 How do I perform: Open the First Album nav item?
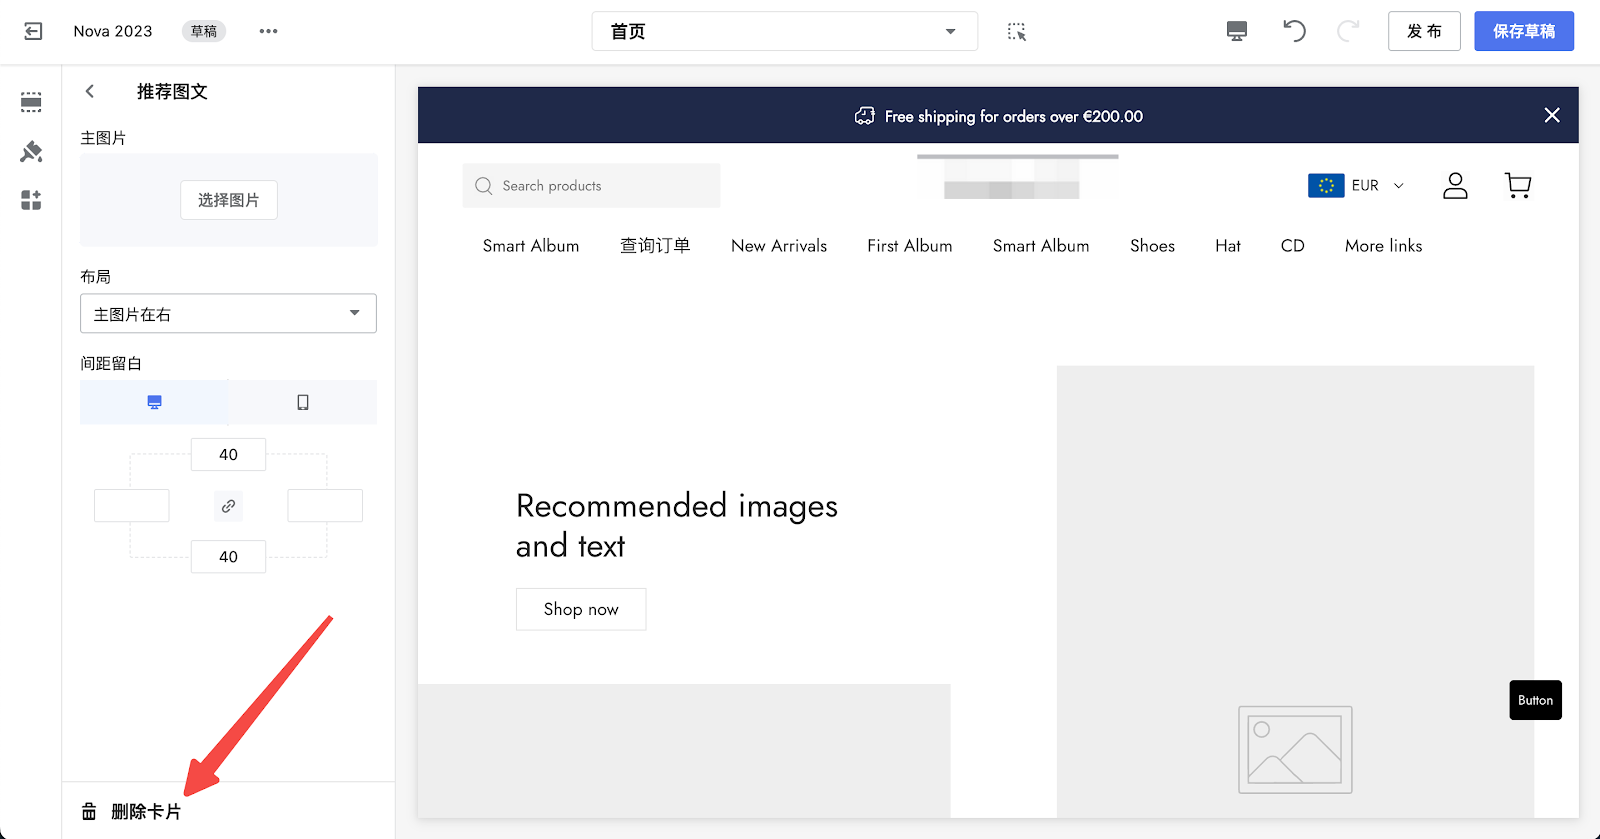coord(910,246)
